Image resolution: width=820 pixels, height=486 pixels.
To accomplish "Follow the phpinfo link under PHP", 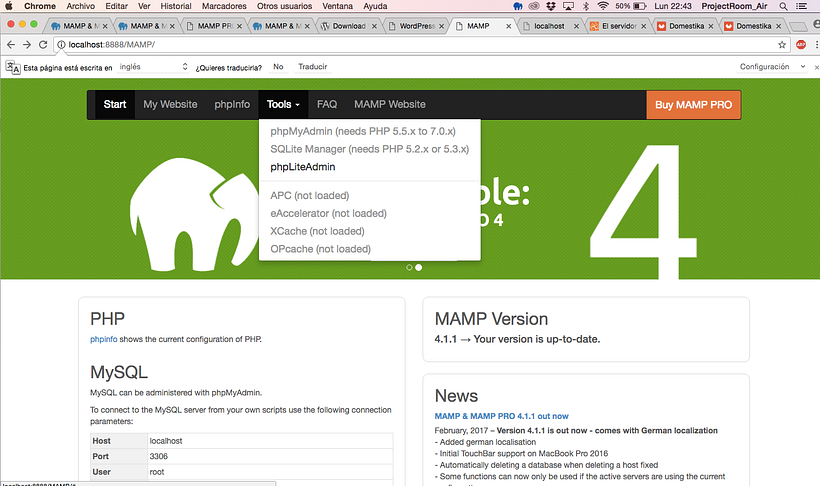I will (104, 339).
